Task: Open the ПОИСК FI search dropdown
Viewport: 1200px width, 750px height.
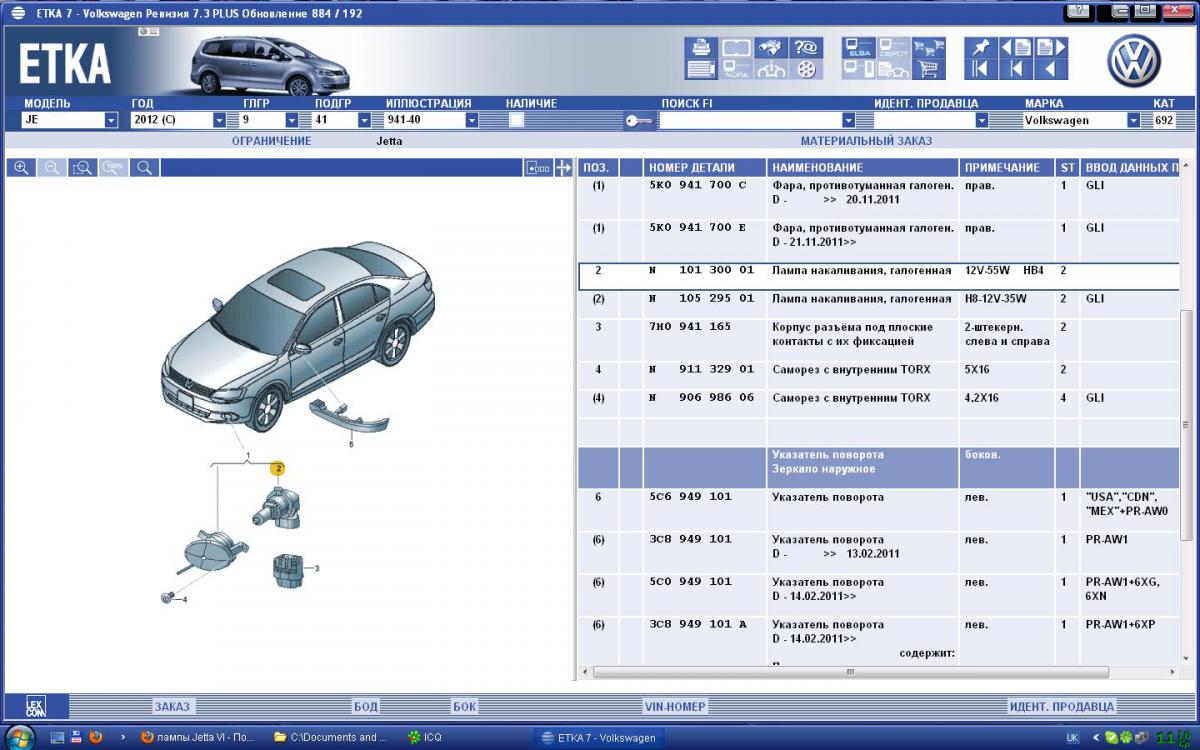Action: (848, 120)
